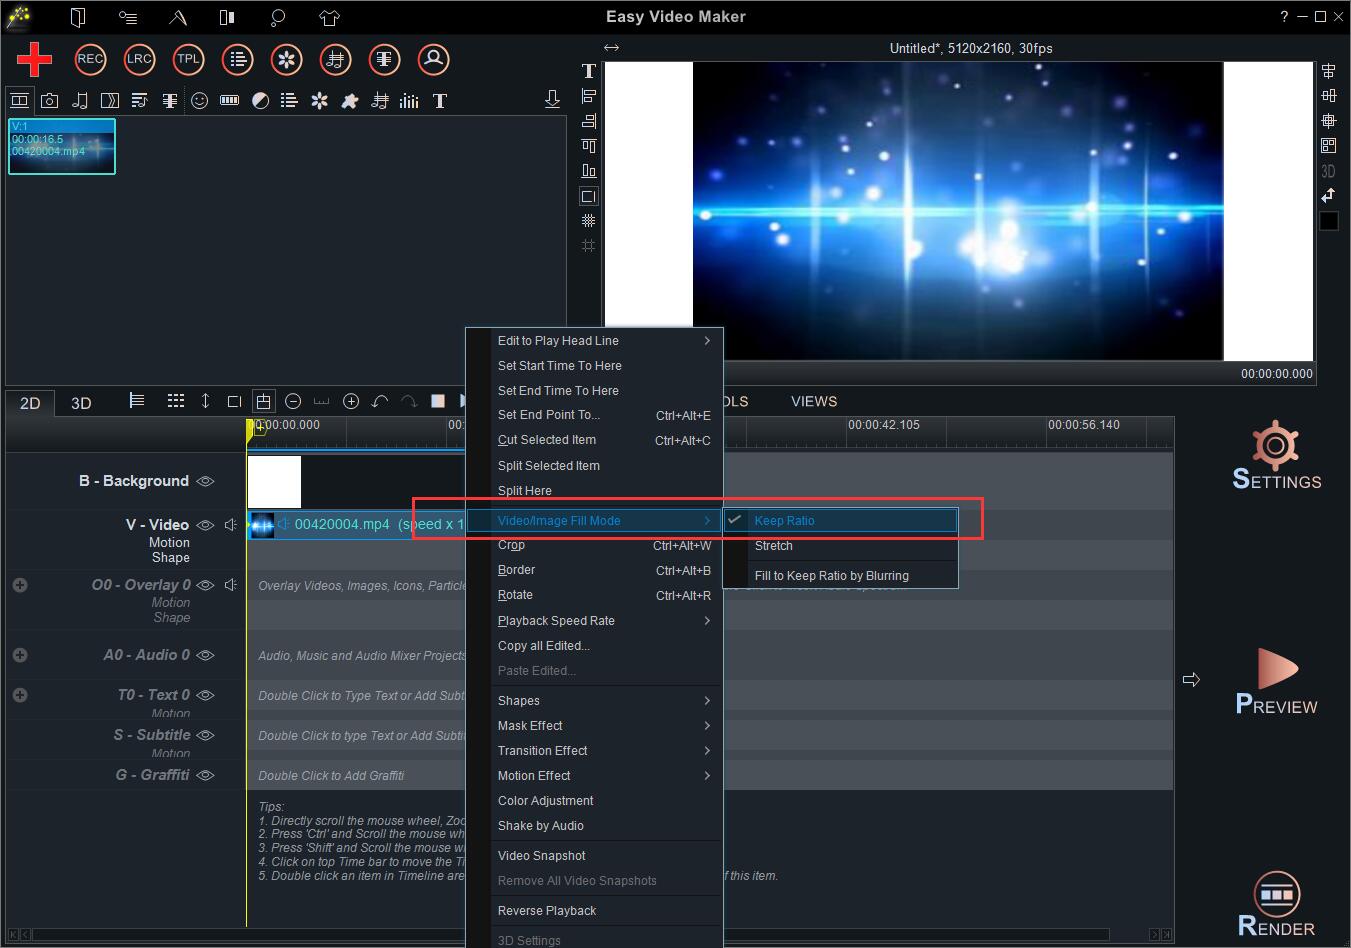This screenshot has height=948, width=1351.
Task: Open the round particle flower button
Action: click(x=286, y=59)
